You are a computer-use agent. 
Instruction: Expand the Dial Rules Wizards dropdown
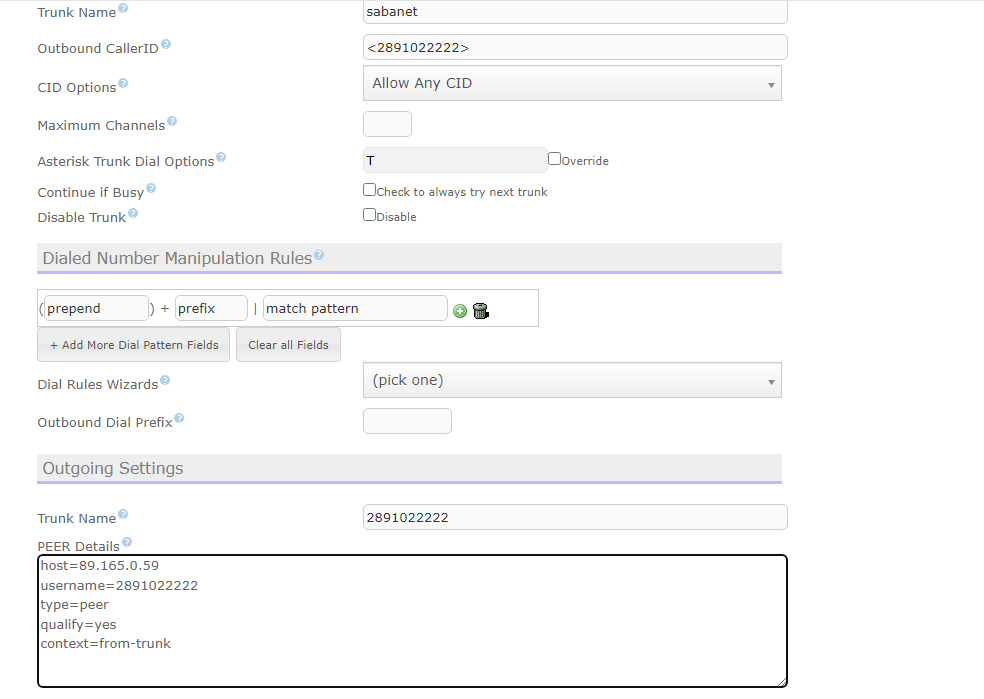click(x=571, y=381)
